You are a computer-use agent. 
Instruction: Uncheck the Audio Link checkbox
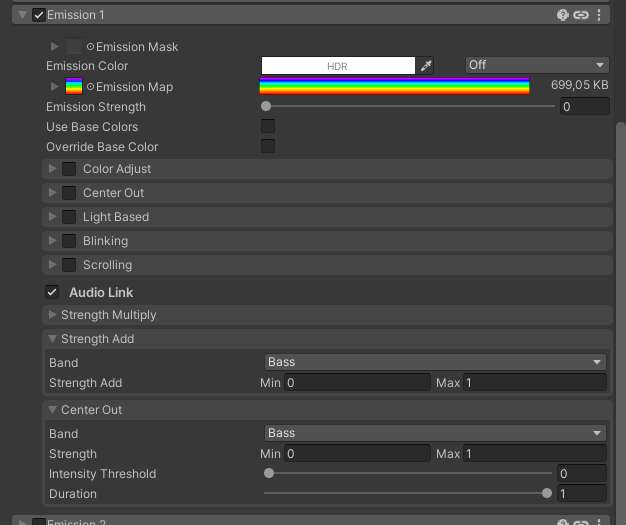52,292
